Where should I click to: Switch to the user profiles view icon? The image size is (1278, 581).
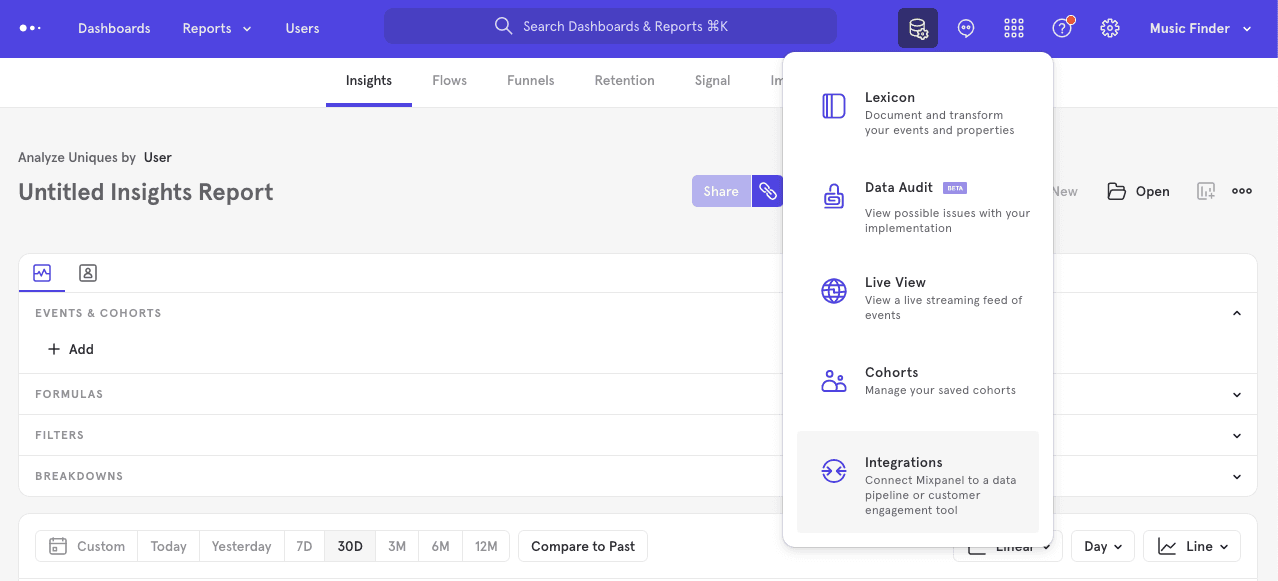[x=88, y=273]
